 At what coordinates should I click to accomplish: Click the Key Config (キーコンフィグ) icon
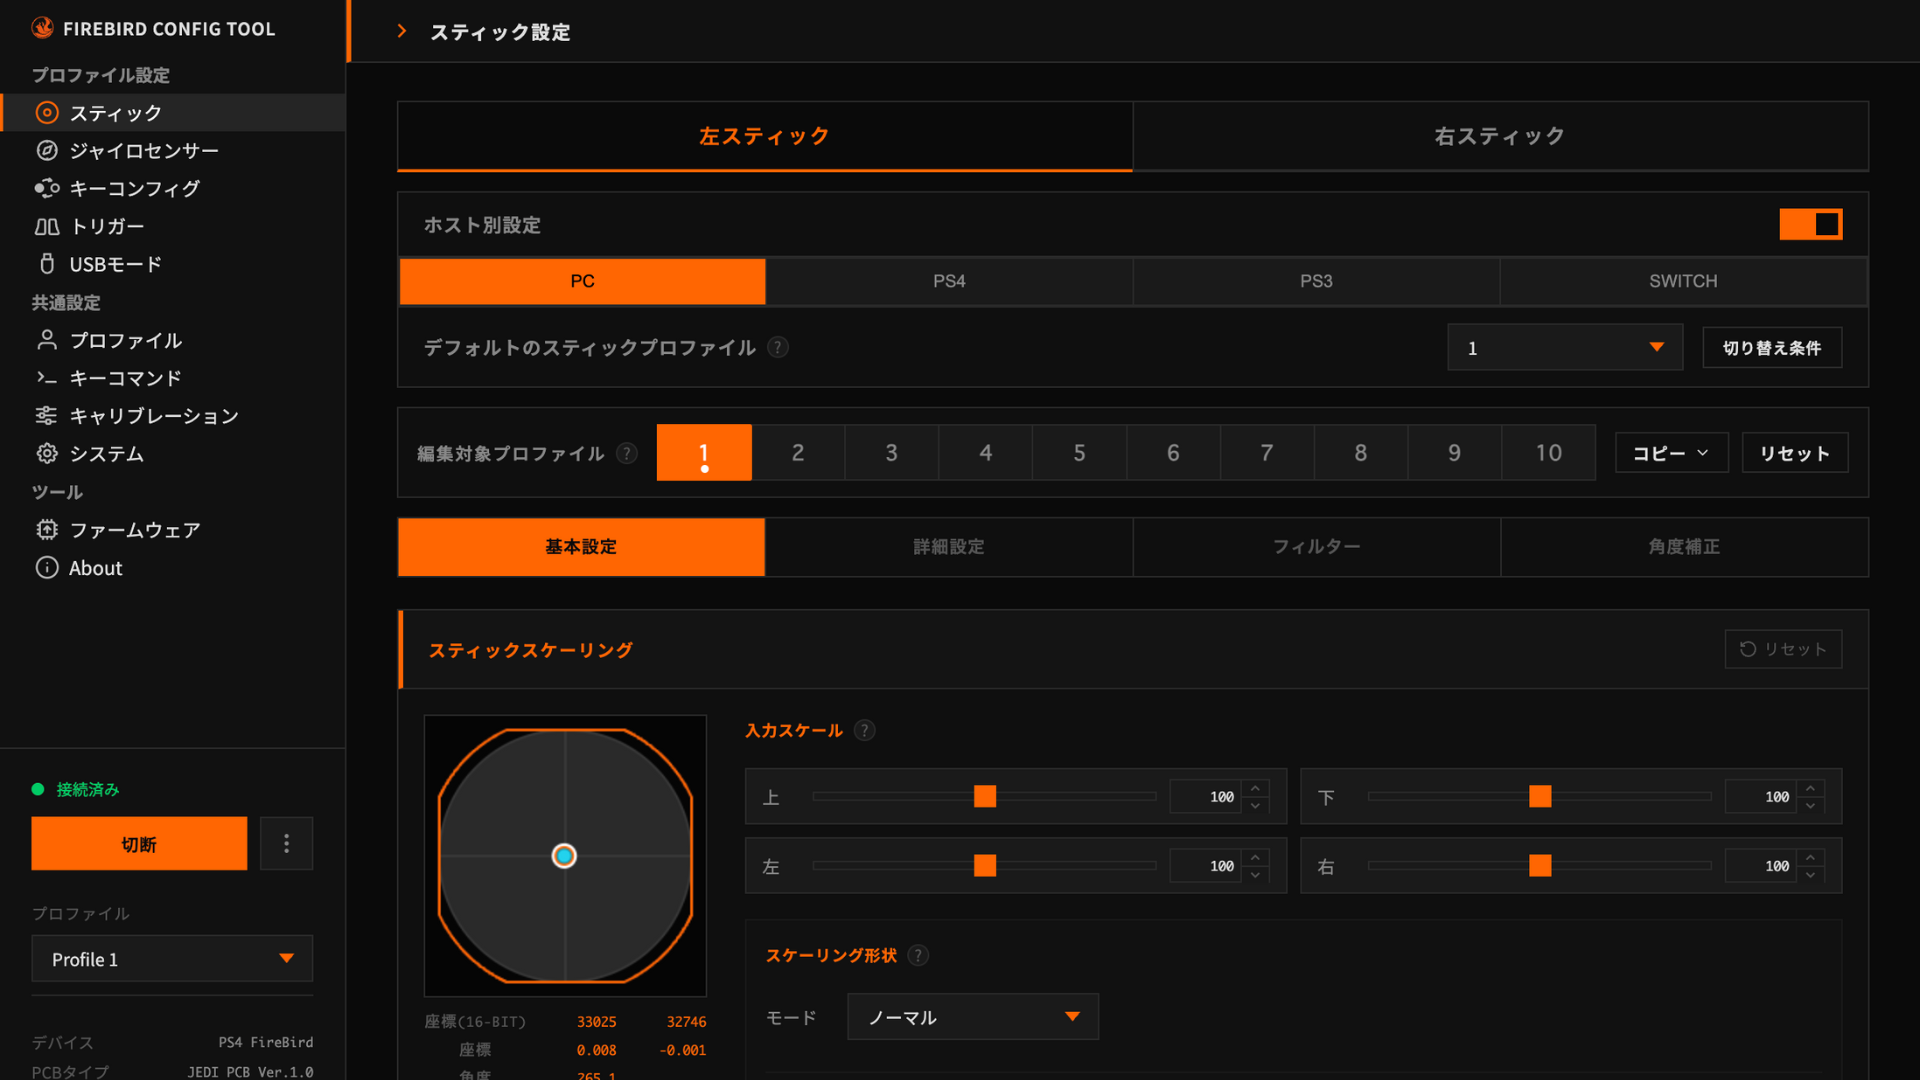(47, 188)
